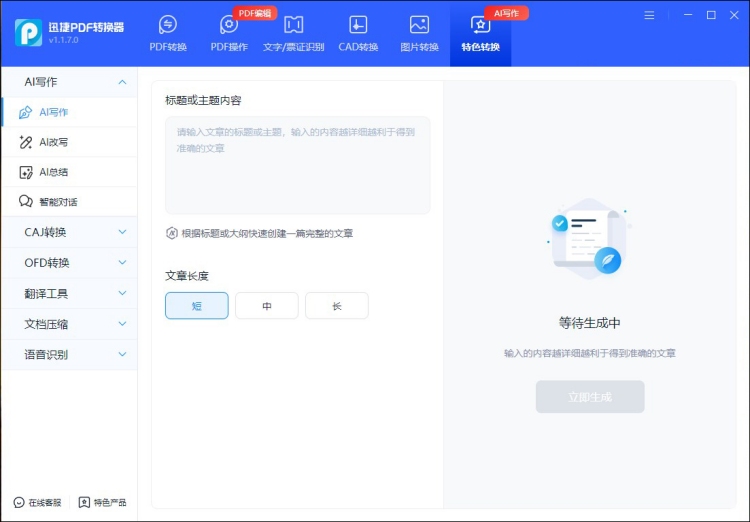Click the AI总结 summary icon
750x522 pixels.
(x=25, y=172)
